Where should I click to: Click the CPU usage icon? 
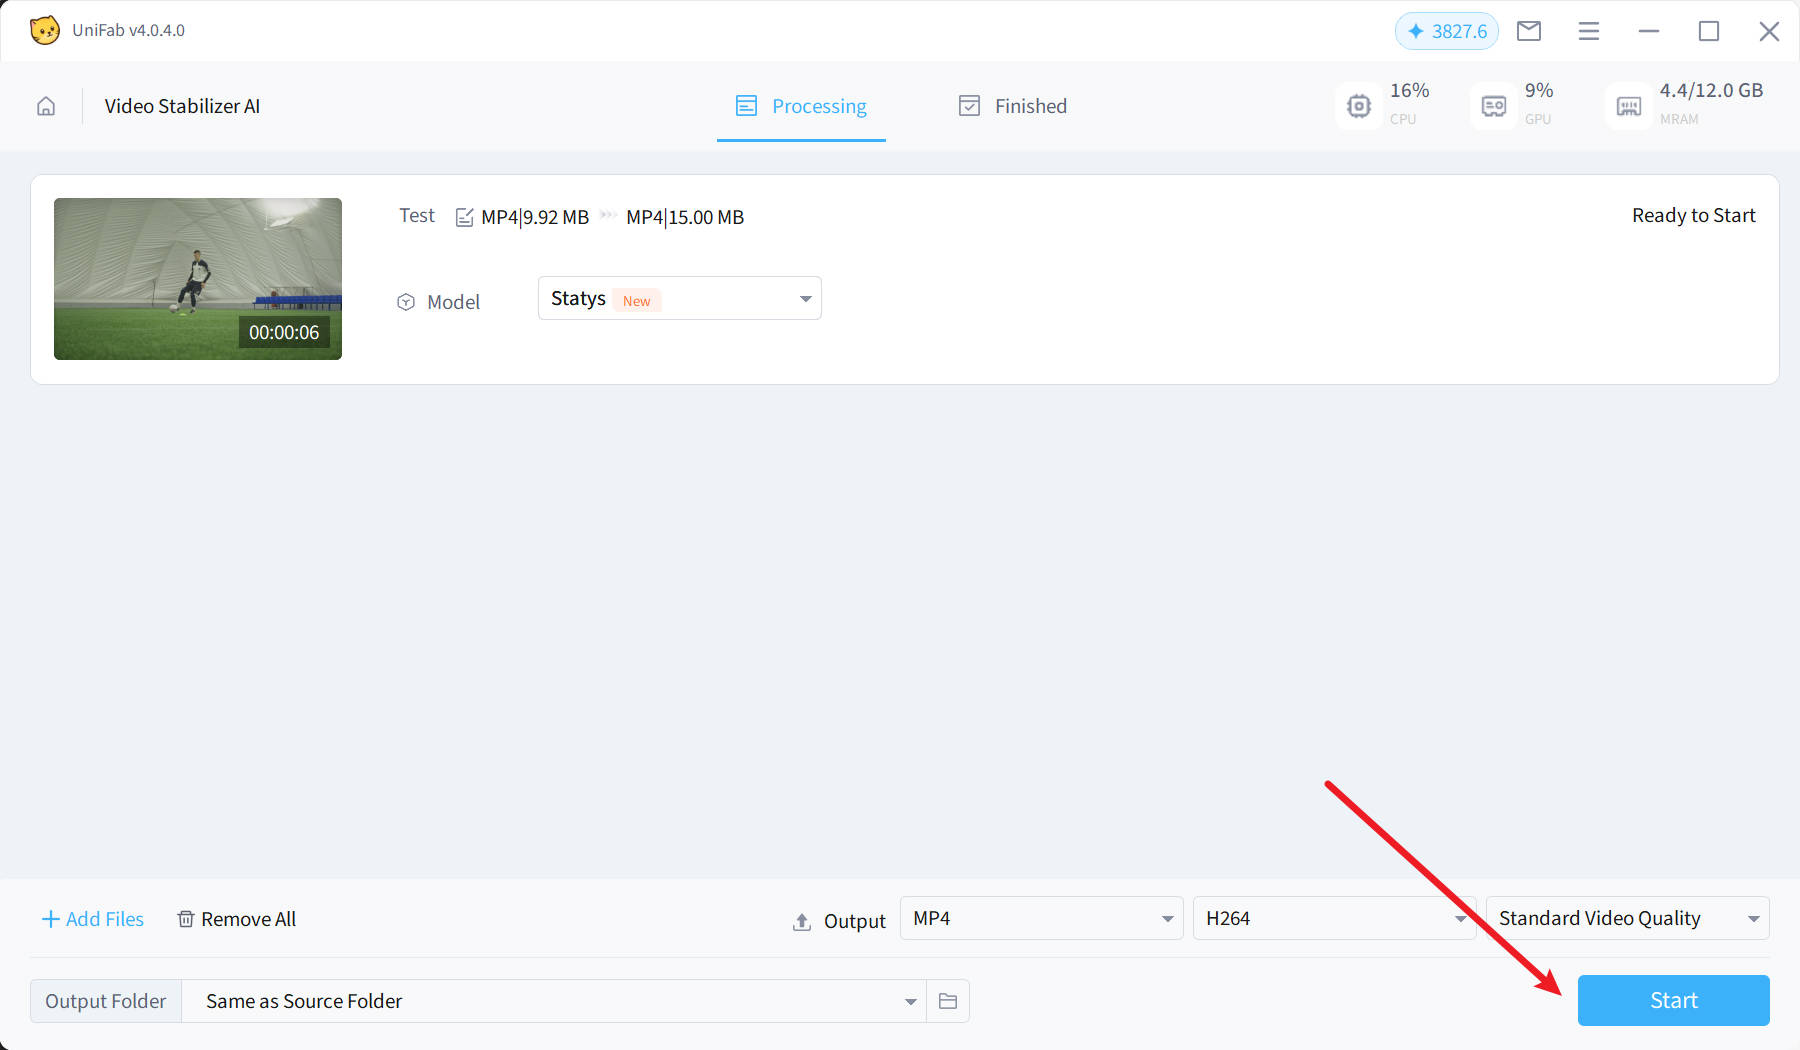1358,106
